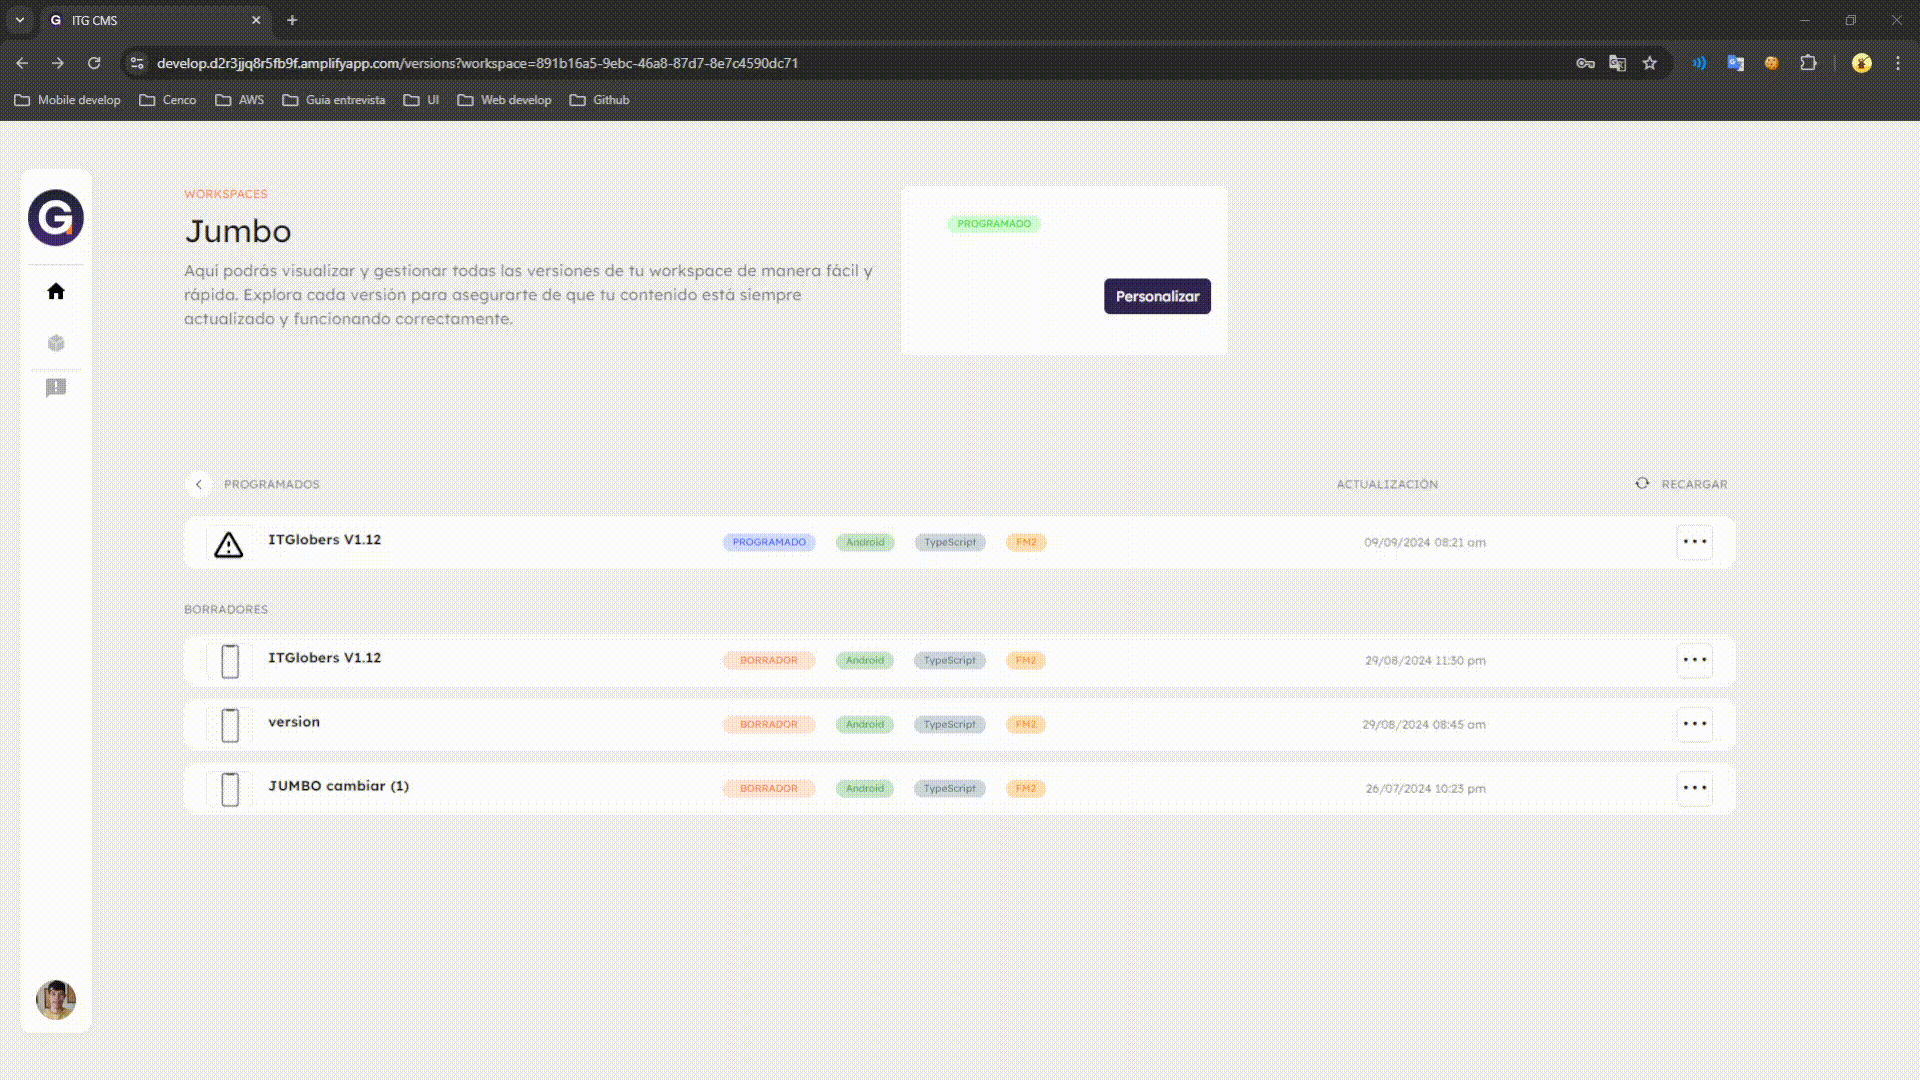
Task: Open the Chrome profile avatar
Action: (x=1862, y=63)
